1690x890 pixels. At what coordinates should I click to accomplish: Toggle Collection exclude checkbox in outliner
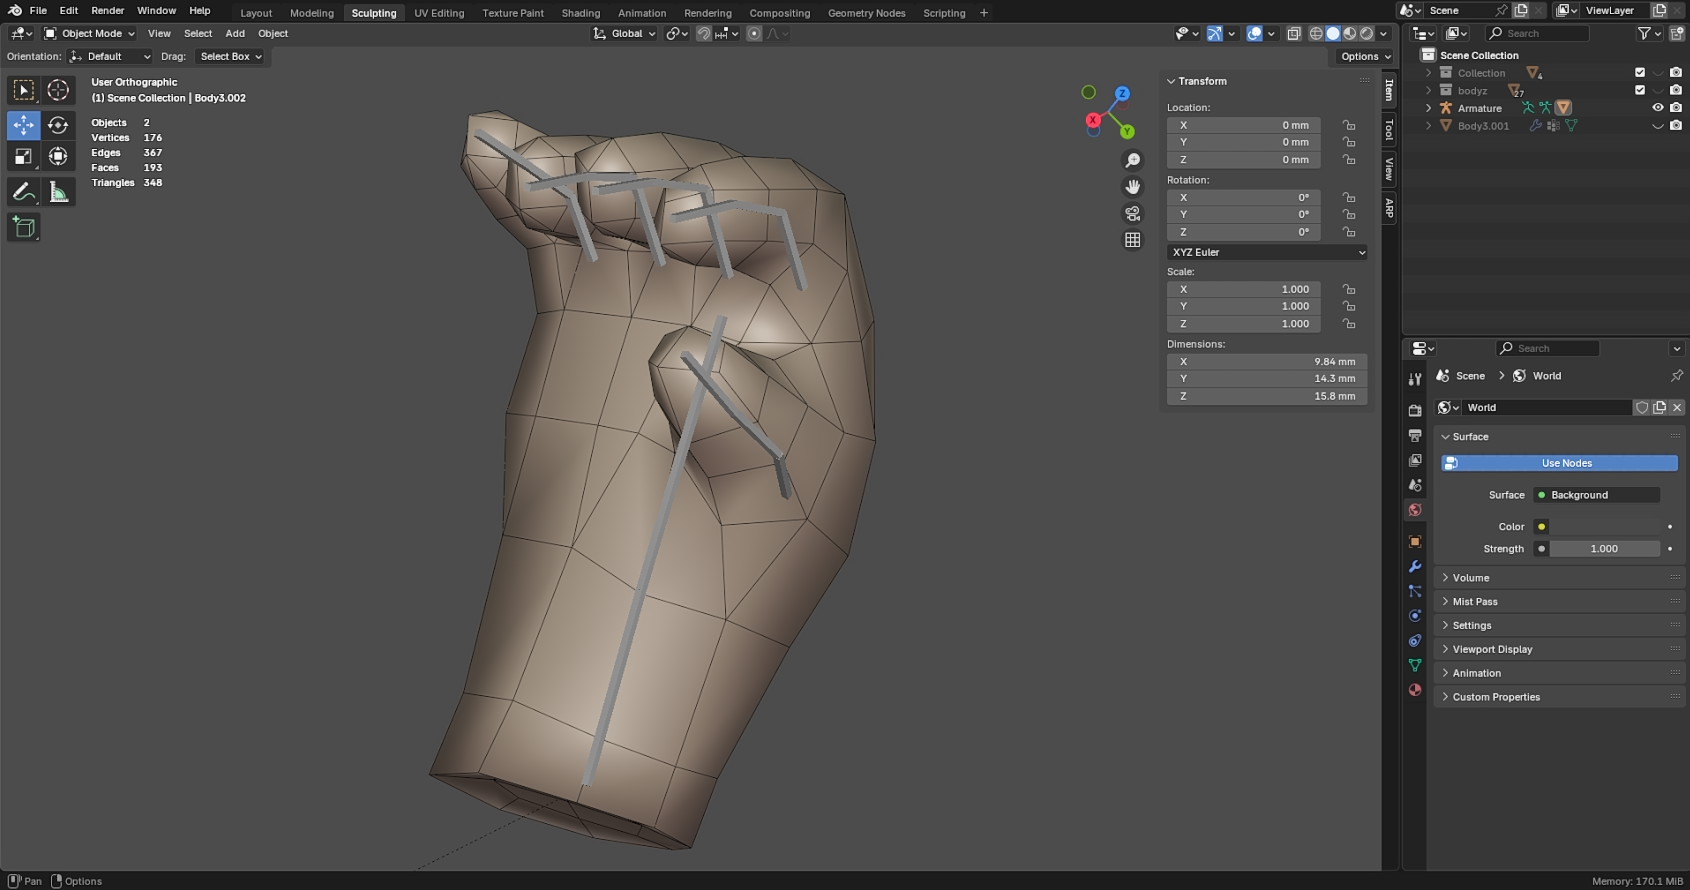point(1640,72)
